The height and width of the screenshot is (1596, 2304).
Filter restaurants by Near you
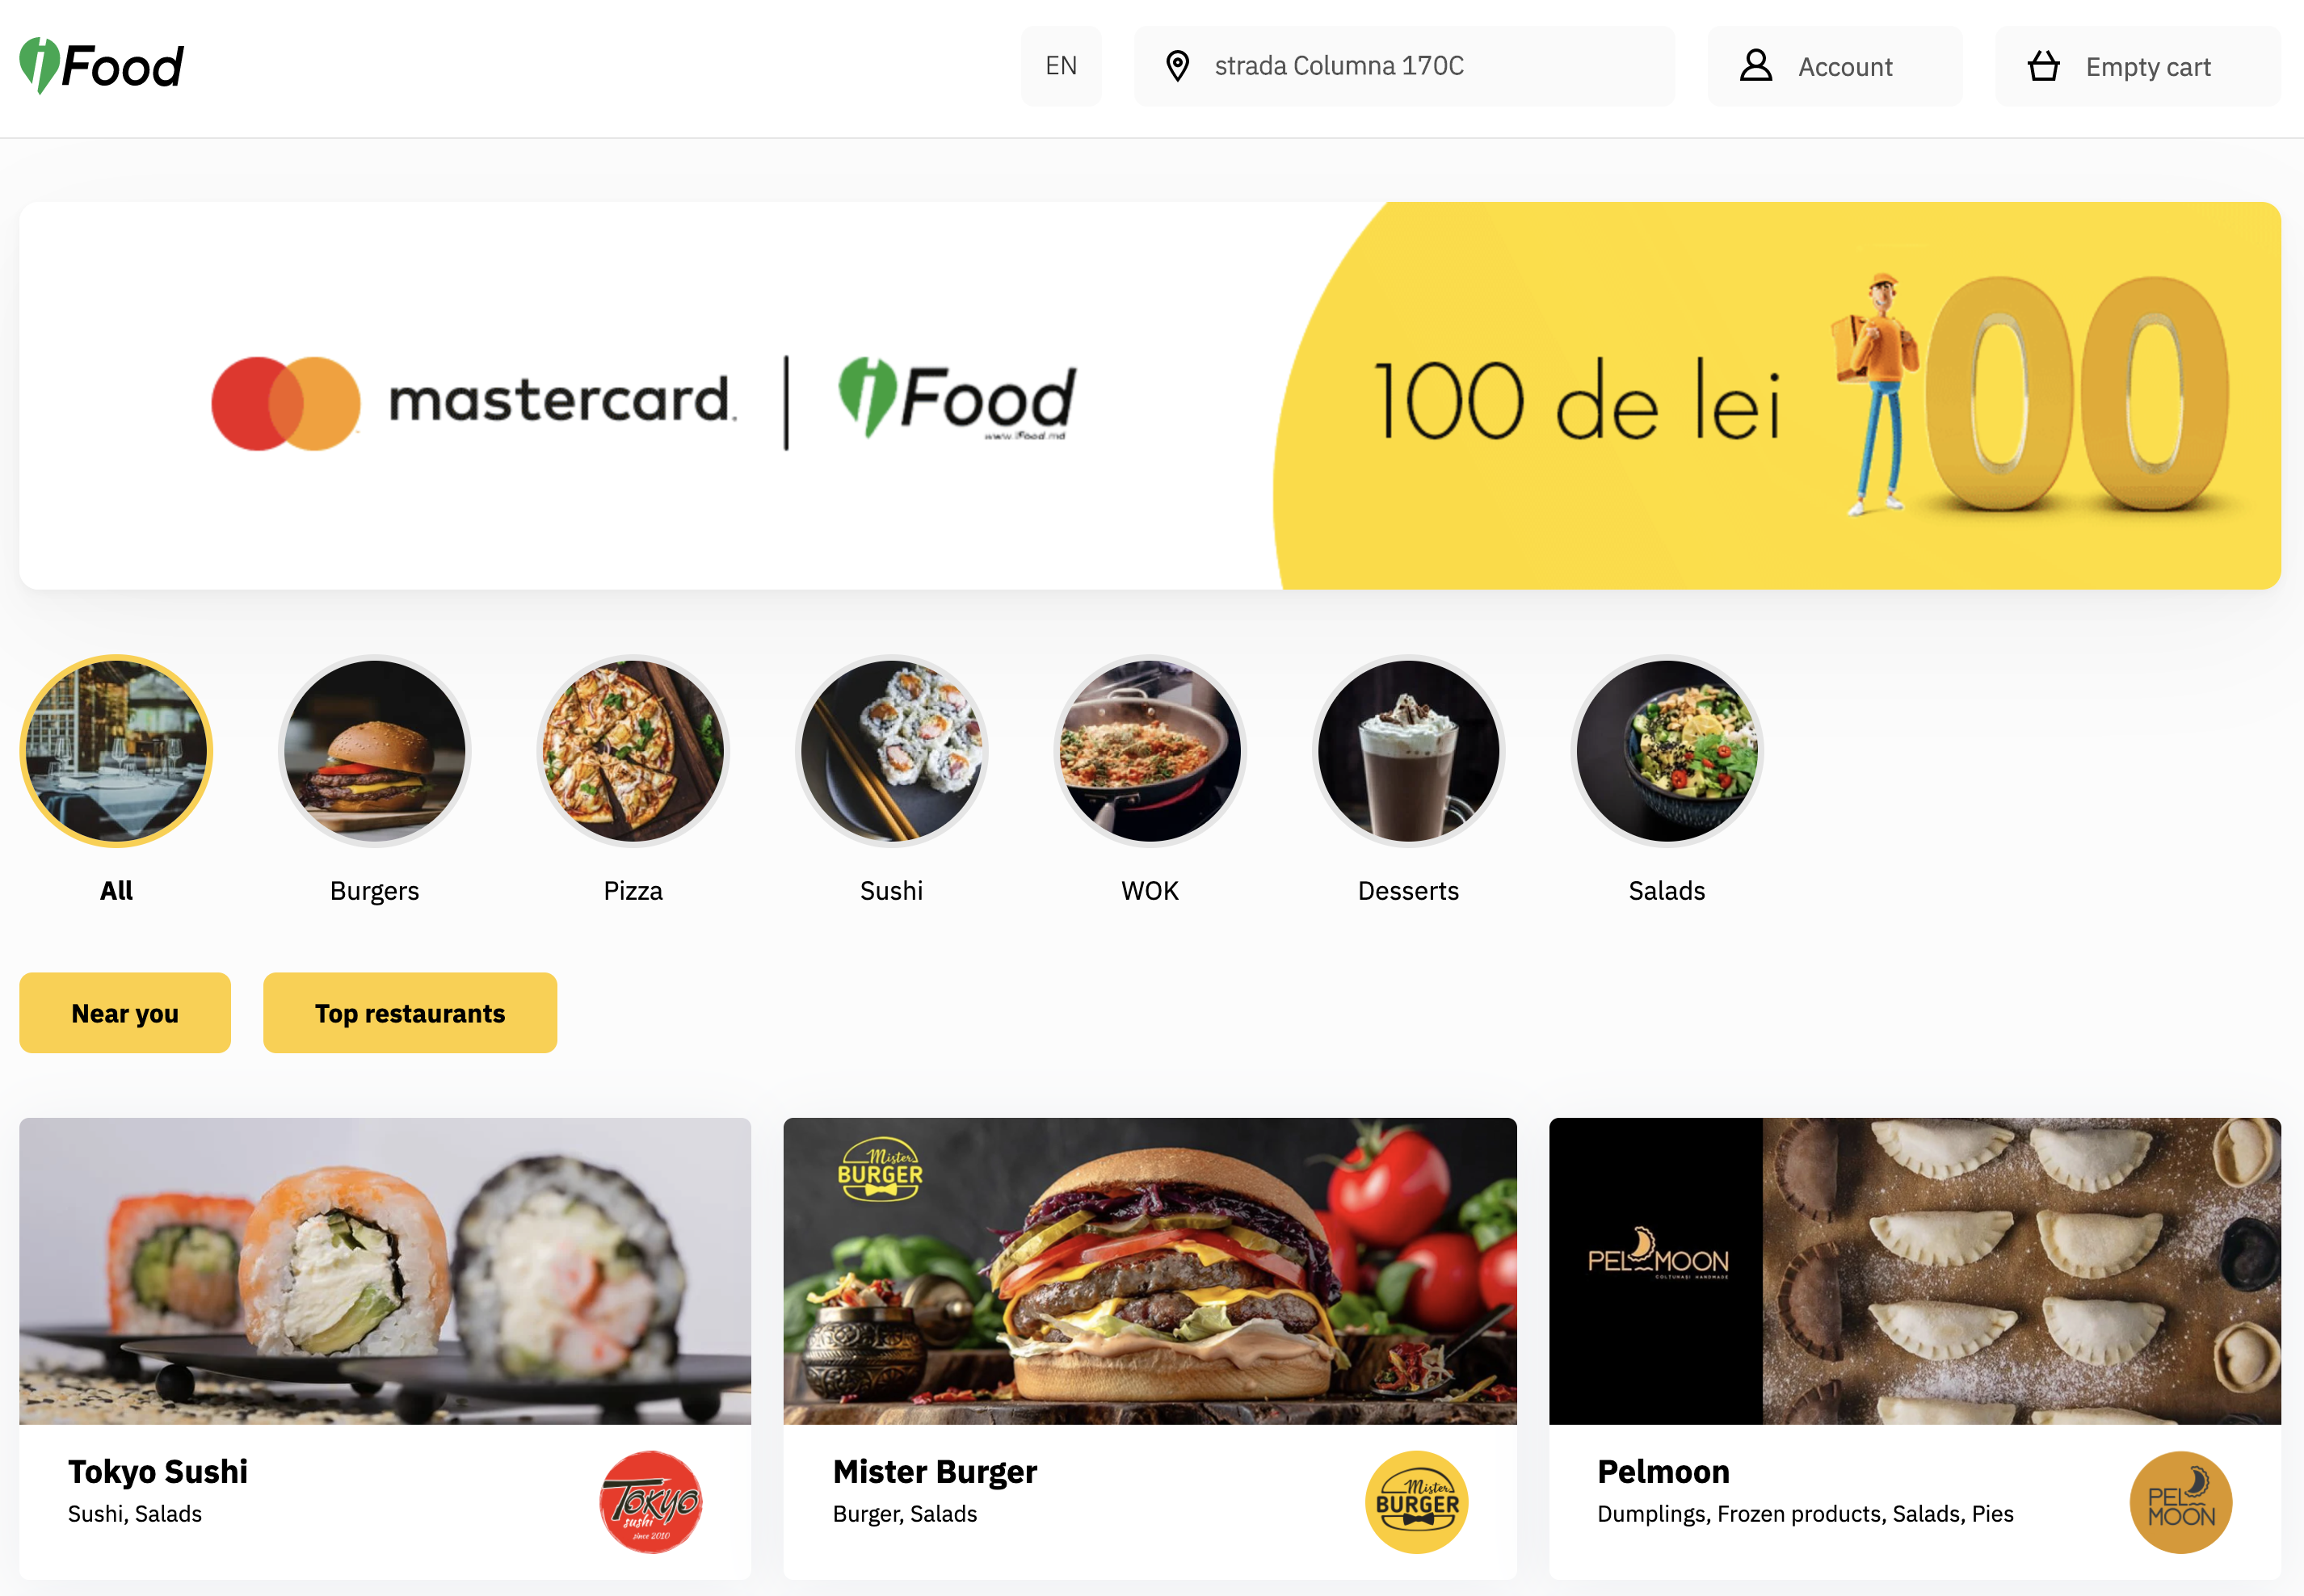[x=125, y=1013]
